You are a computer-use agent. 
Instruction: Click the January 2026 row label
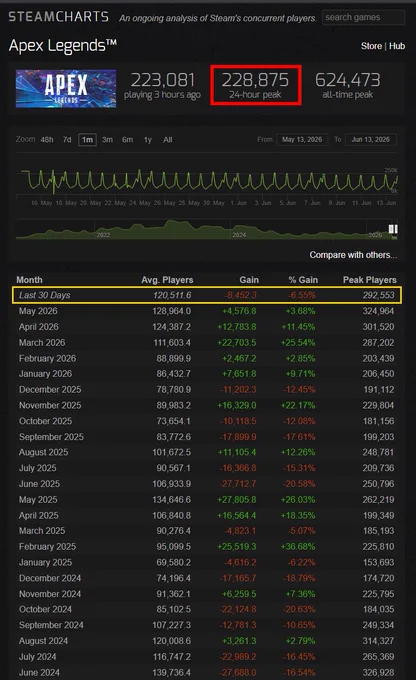pyautogui.click(x=46, y=374)
